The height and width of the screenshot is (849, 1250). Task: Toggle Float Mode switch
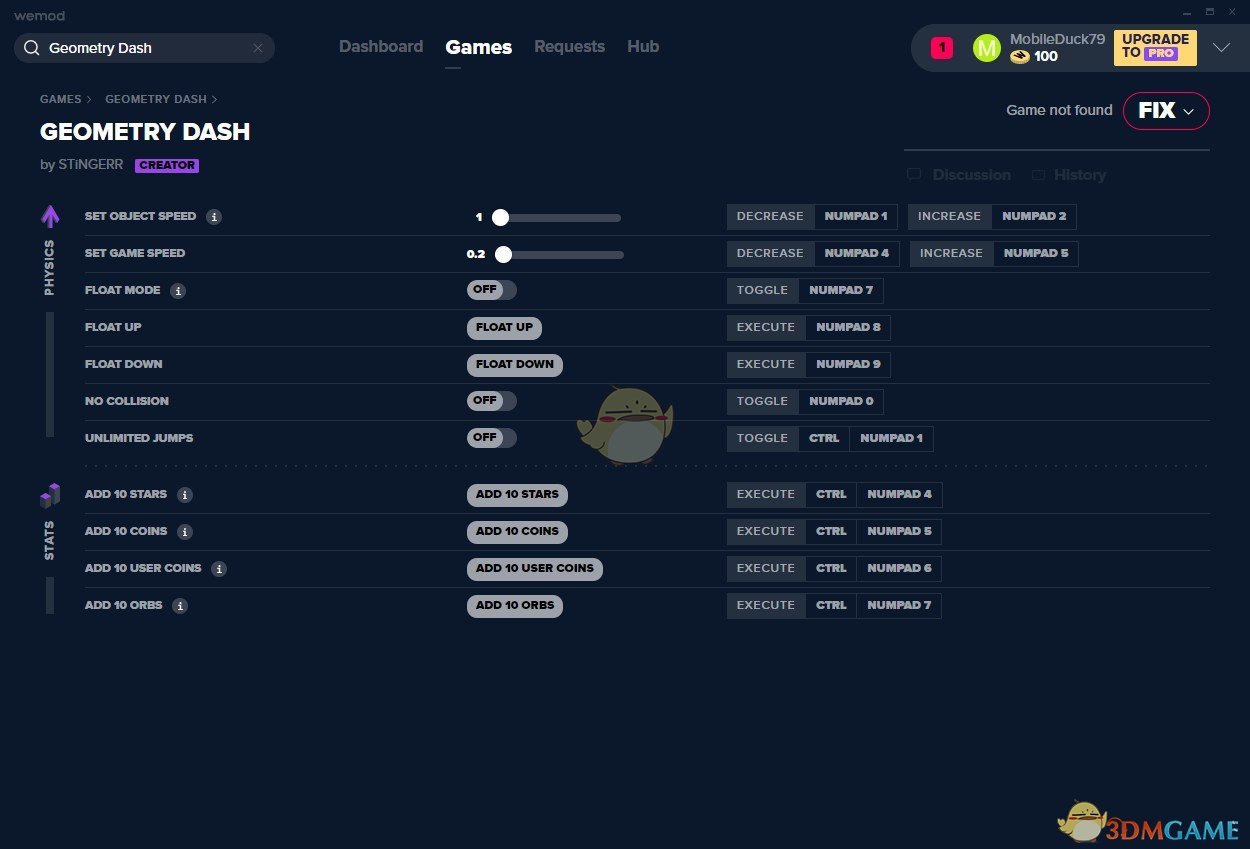(x=492, y=290)
